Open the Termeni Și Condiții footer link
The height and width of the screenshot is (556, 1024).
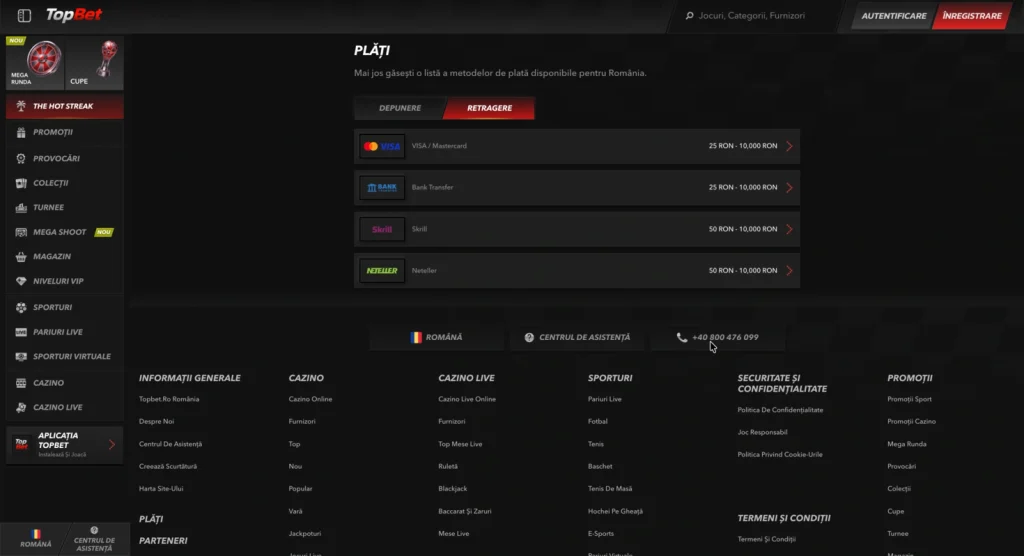(766, 539)
